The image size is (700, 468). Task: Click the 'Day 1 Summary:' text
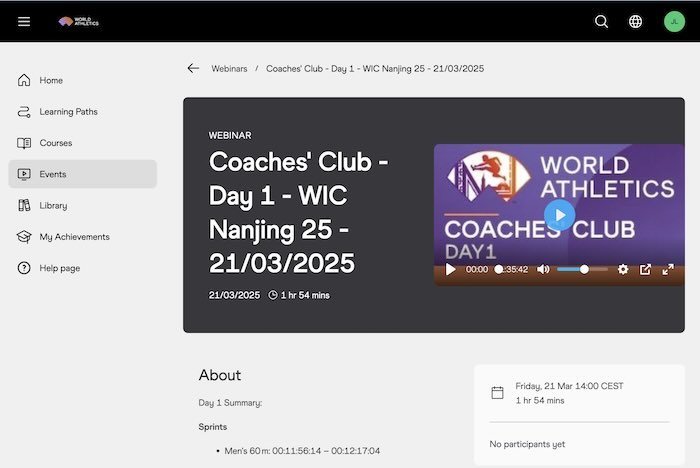point(230,403)
